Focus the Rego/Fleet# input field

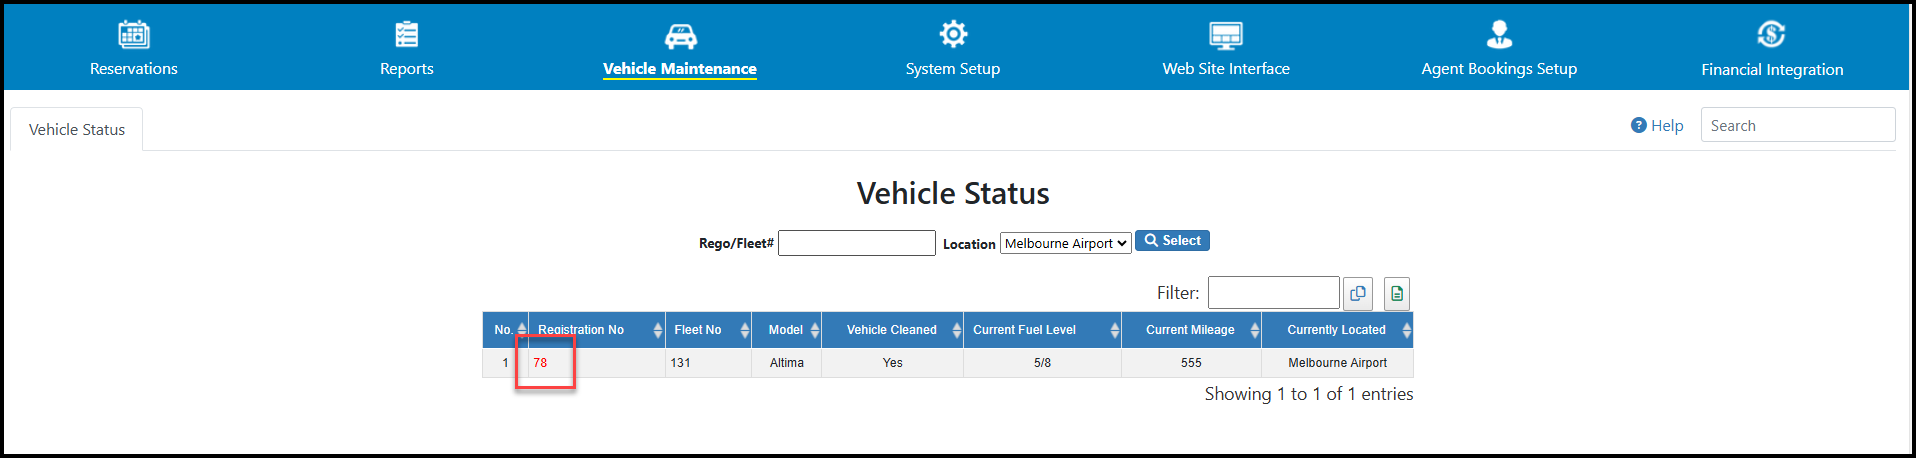(x=857, y=243)
